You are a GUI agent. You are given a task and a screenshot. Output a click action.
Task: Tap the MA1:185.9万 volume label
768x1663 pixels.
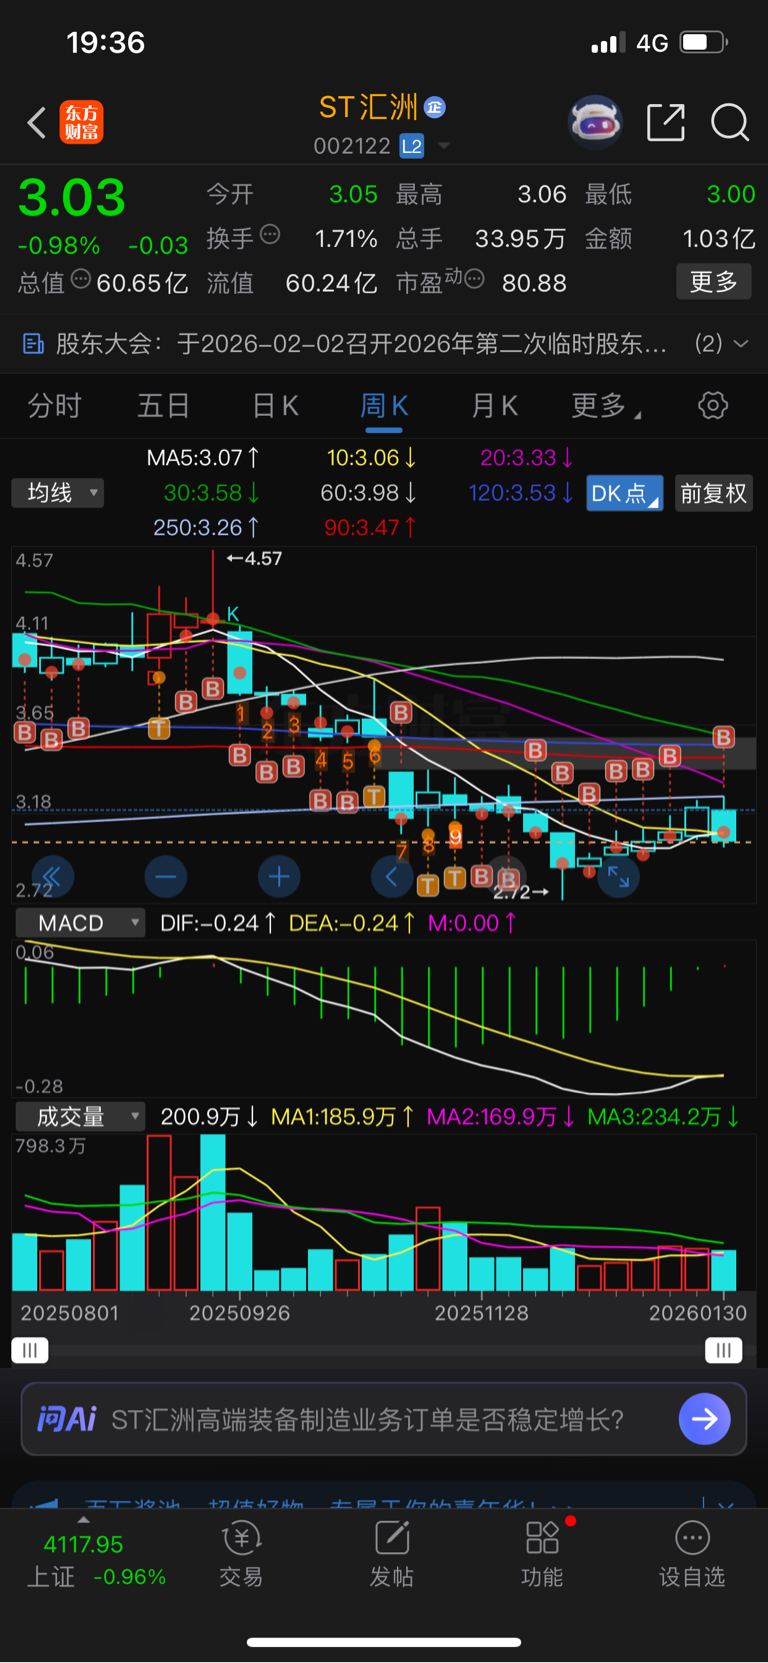click(x=343, y=1116)
